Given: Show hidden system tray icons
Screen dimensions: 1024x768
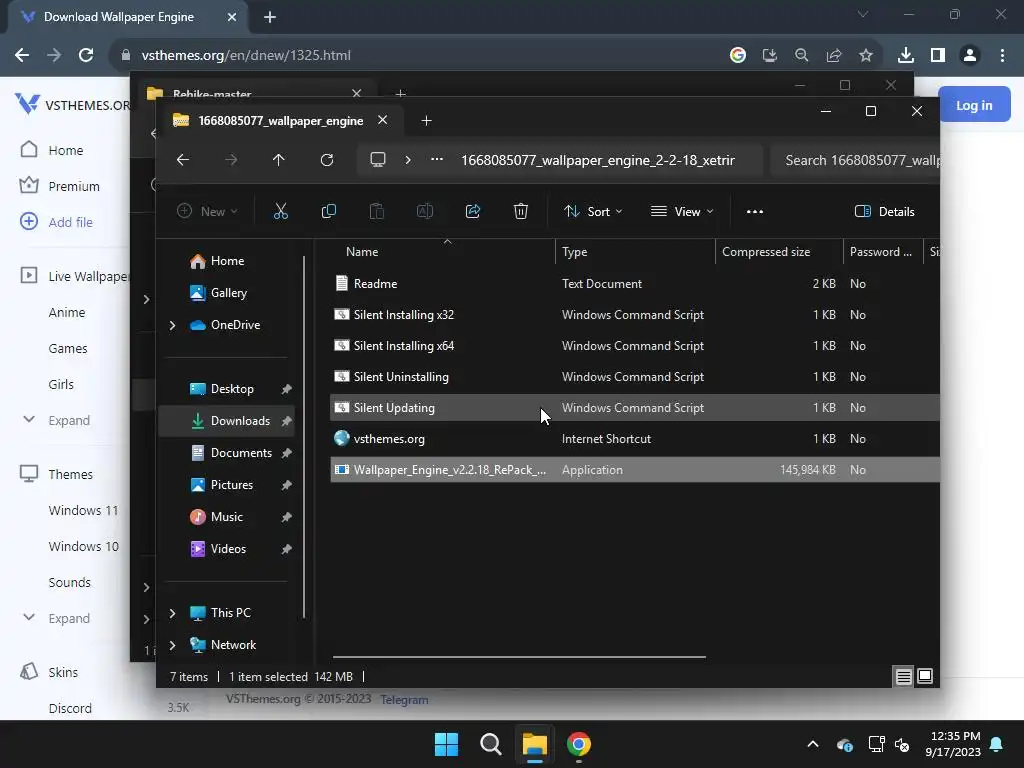Looking at the screenshot, I should tap(812, 744).
